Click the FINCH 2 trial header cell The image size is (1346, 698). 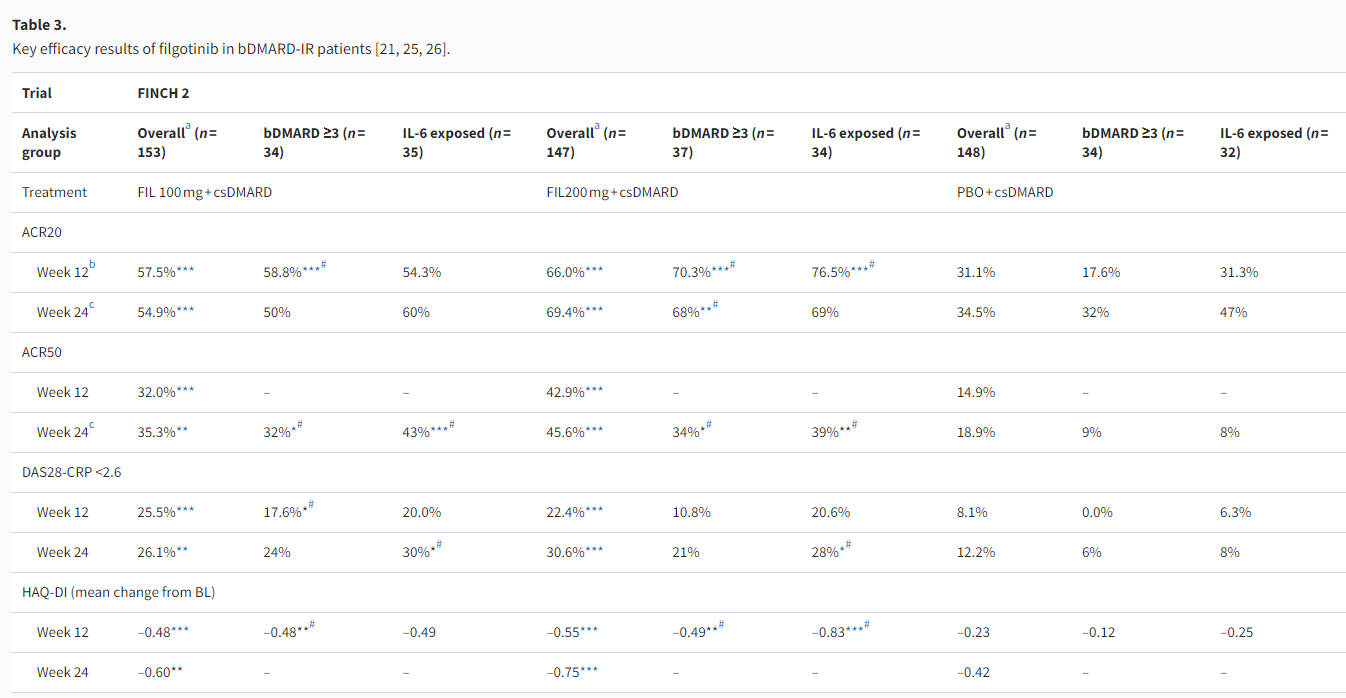[163, 93]
